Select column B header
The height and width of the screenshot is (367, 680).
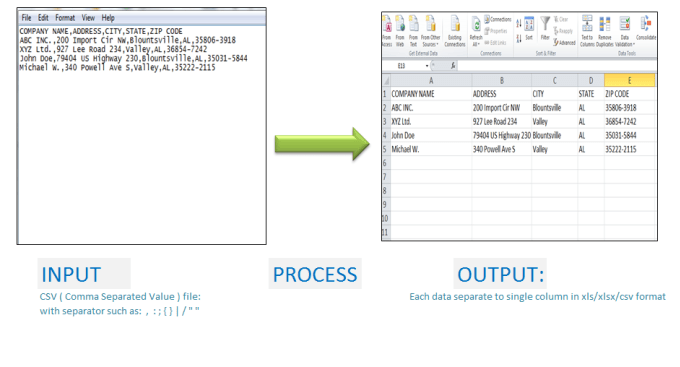pos(502,81)
